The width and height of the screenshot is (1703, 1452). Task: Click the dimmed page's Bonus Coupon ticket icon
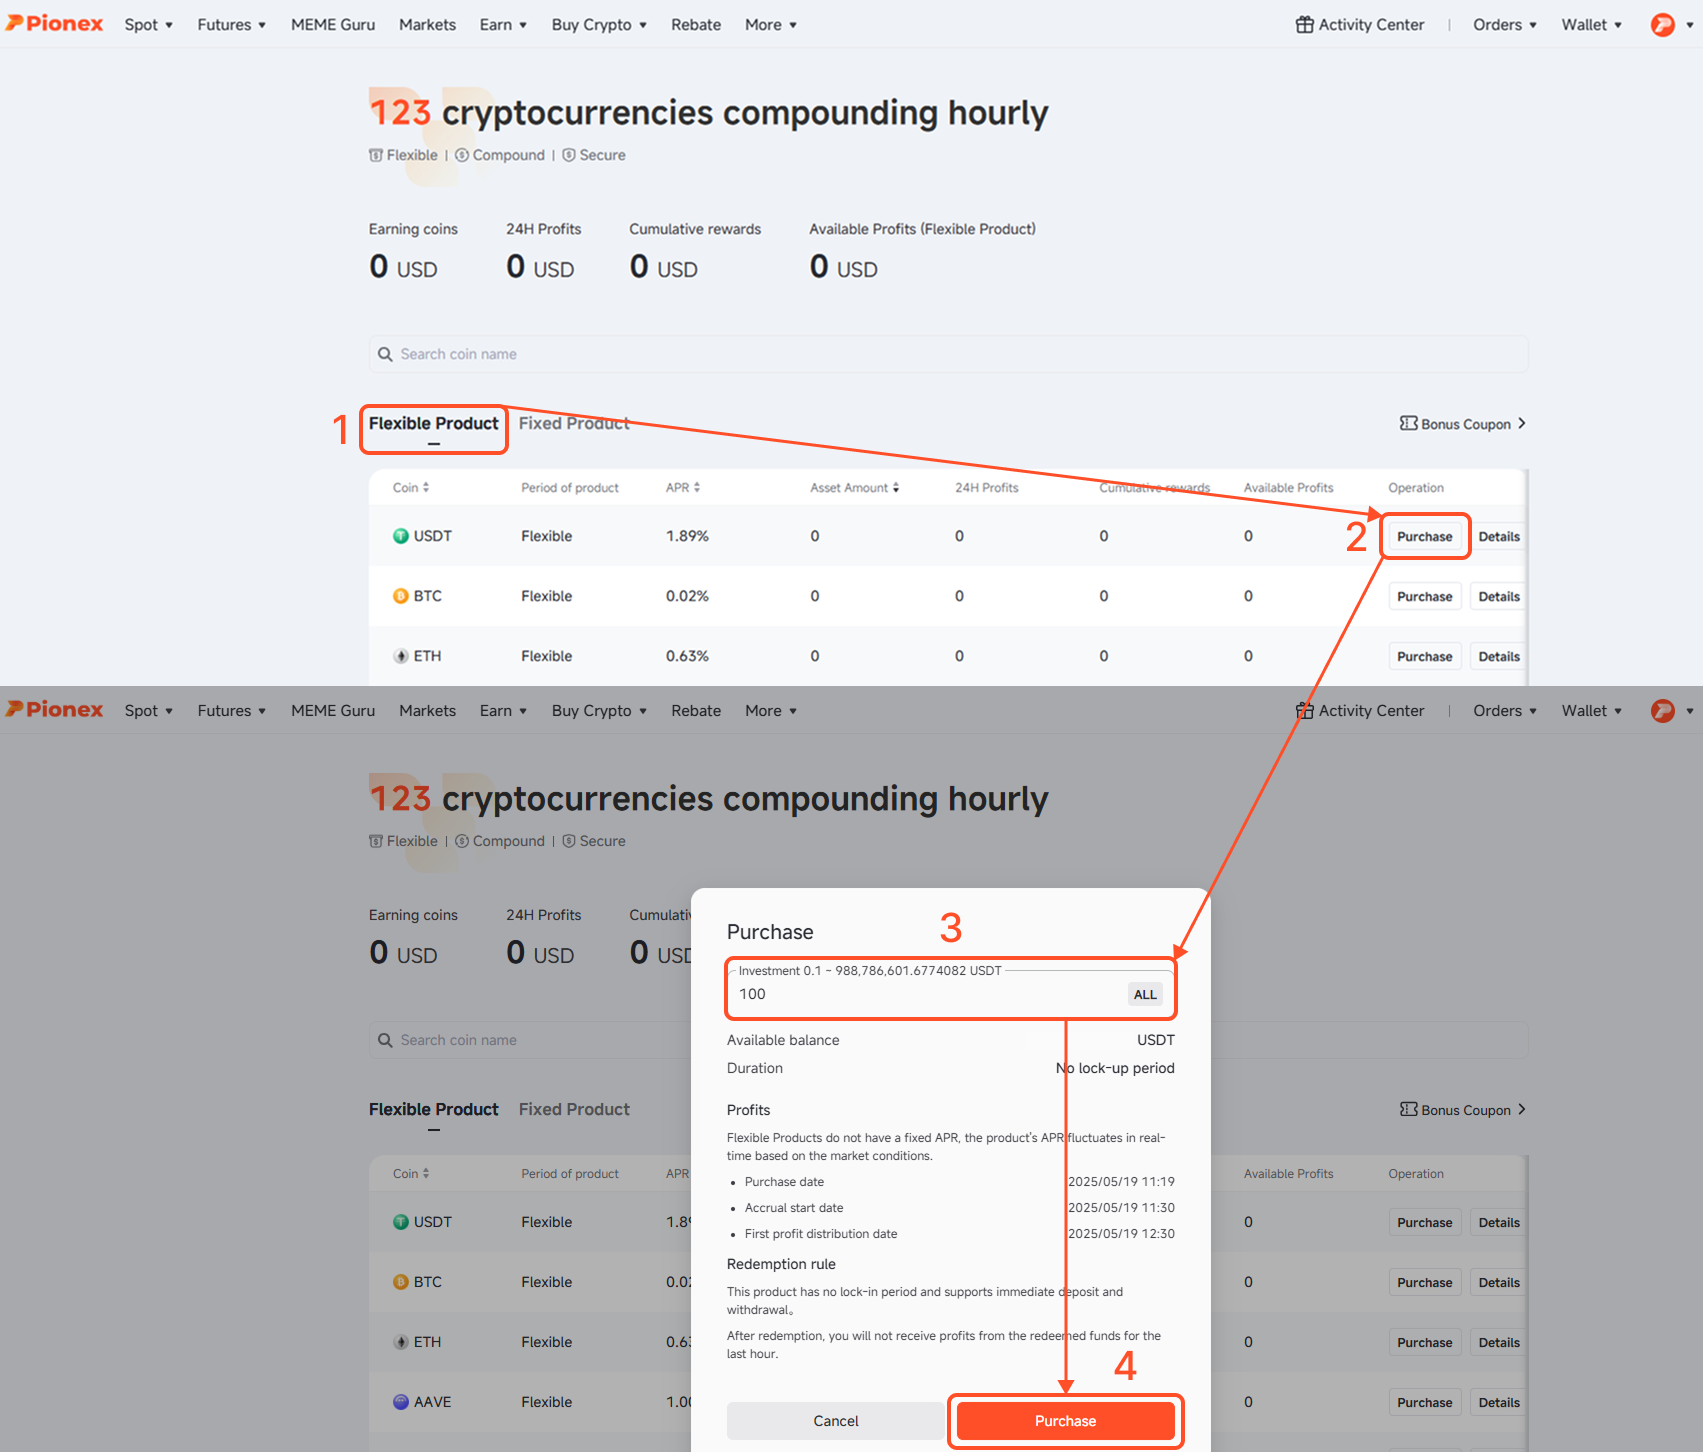1408,1109
